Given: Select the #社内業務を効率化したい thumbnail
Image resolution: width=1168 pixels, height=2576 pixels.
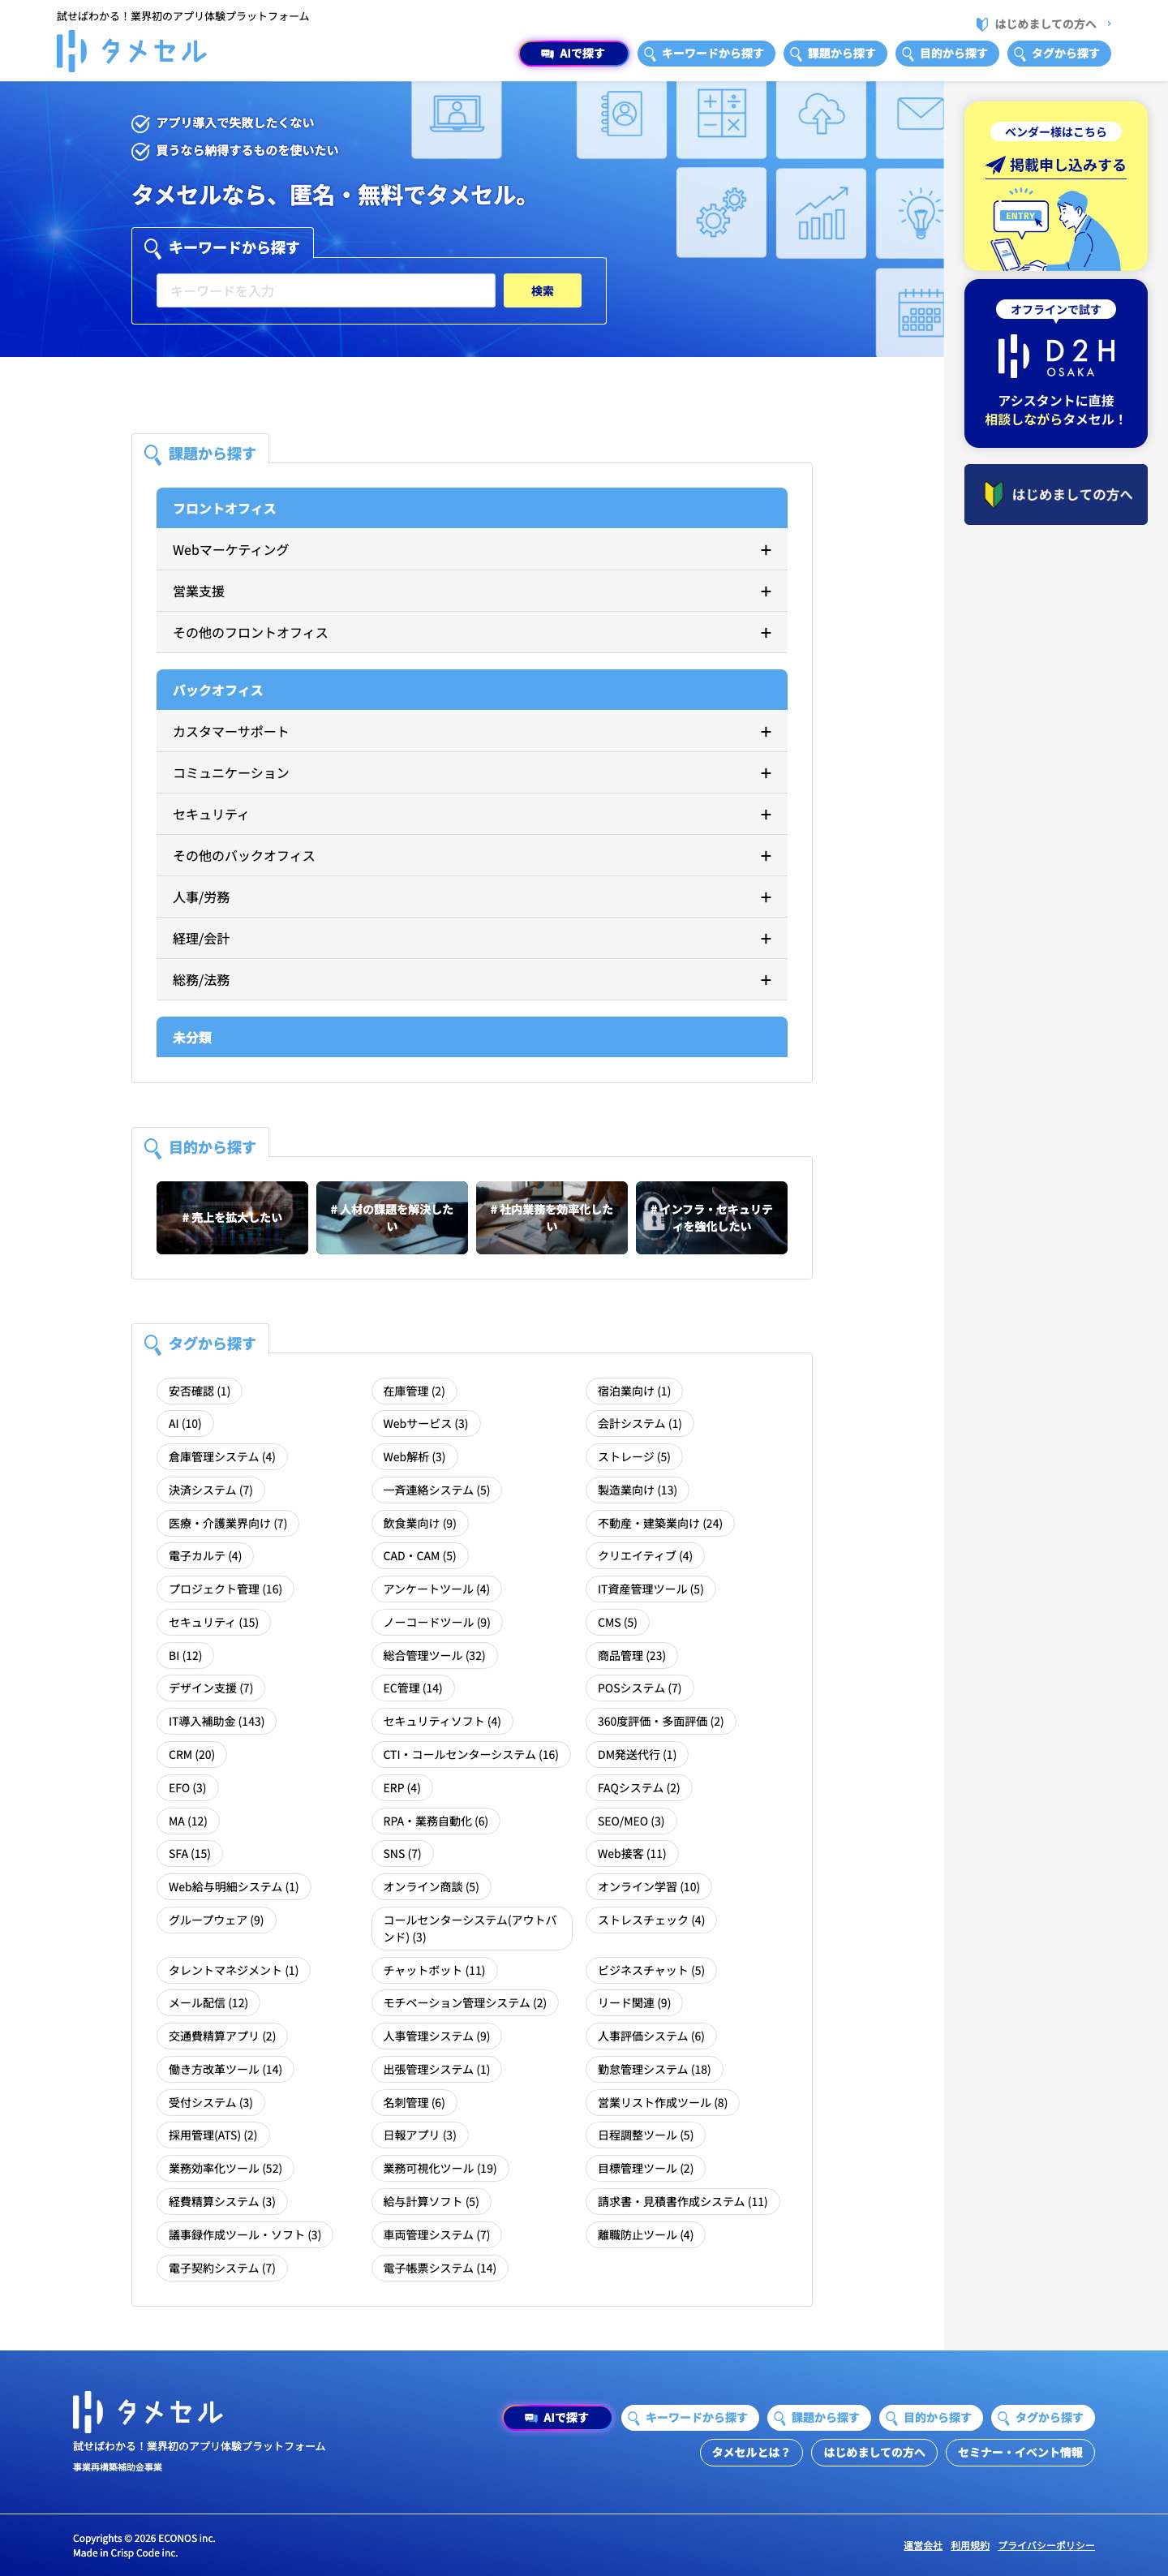Looking at the screenshot, I should click(x=552, y=1218).
